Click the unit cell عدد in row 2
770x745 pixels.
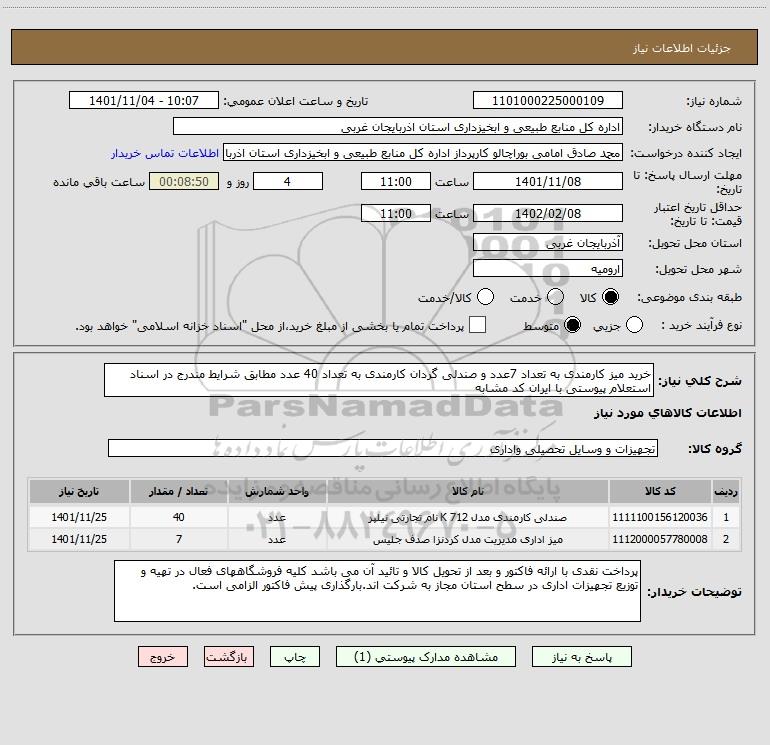277,539
